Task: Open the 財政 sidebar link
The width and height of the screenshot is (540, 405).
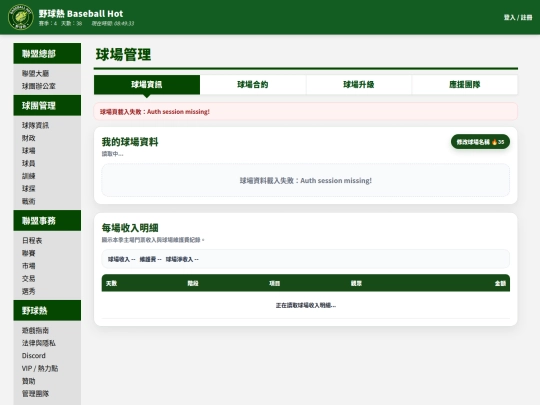Action: pos(29,138)
